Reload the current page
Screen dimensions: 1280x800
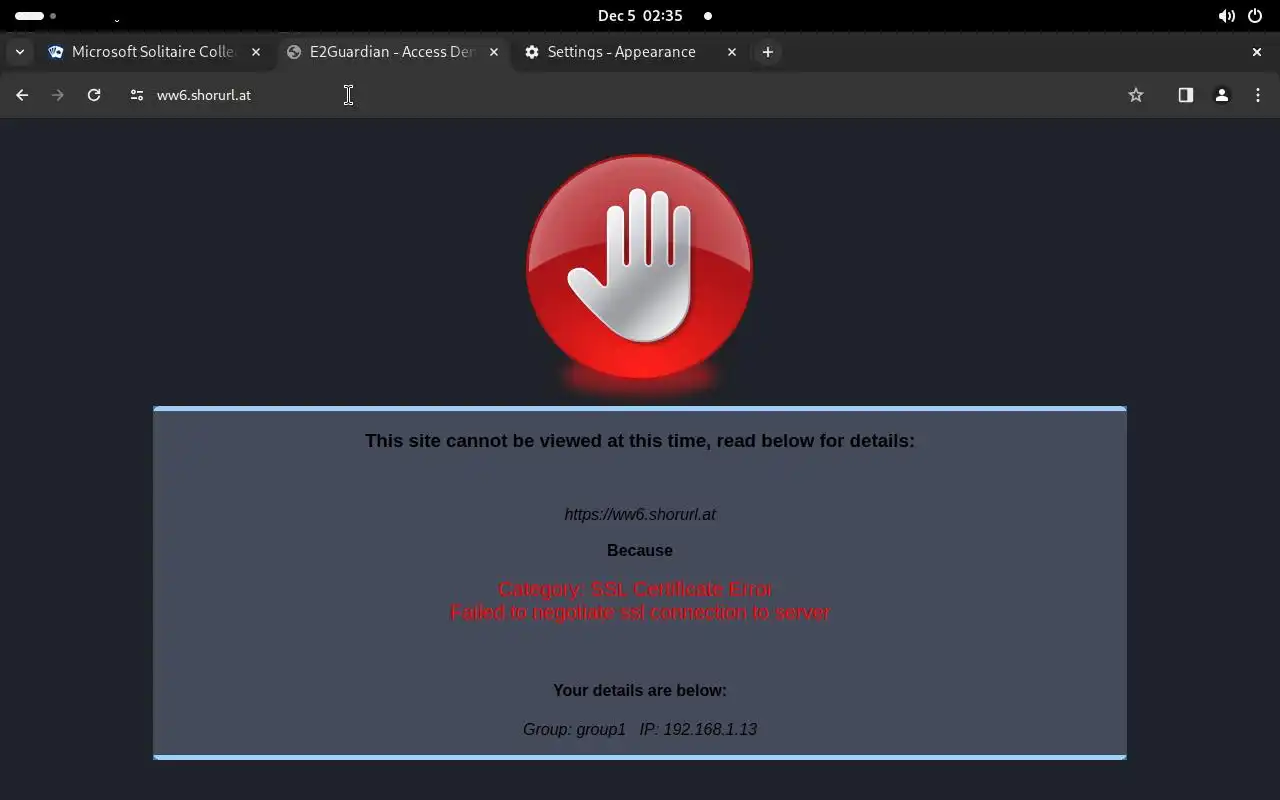94,95
